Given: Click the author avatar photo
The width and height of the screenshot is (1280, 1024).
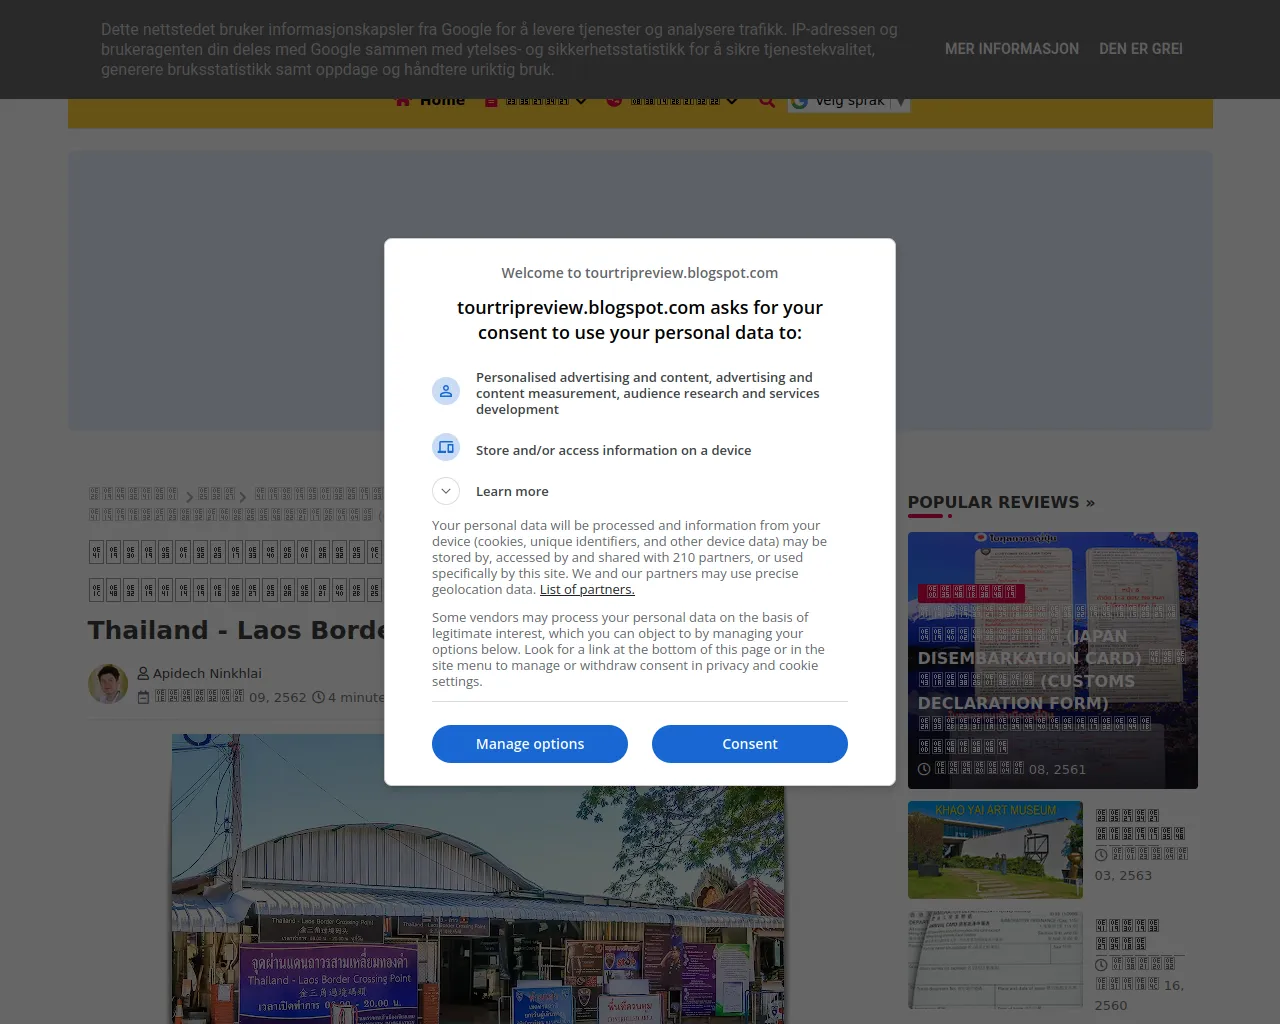Looking at the screenshot, I should 108,684.
